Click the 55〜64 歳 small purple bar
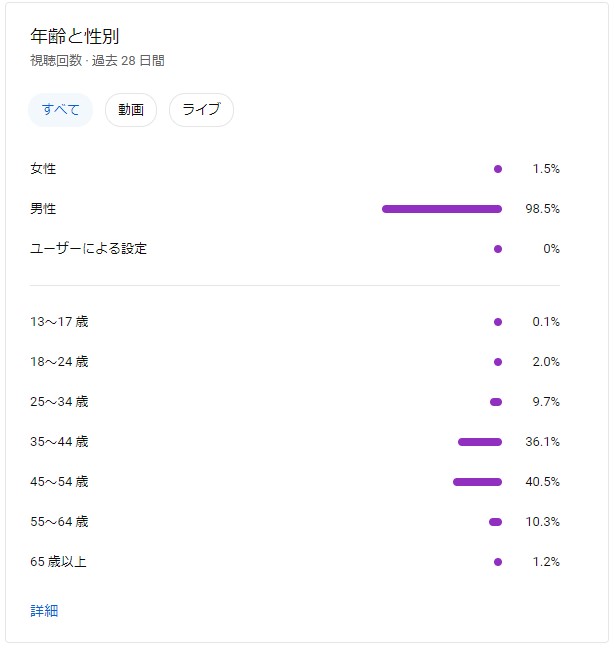The image size is (614, 648). [x=495, y=522]
